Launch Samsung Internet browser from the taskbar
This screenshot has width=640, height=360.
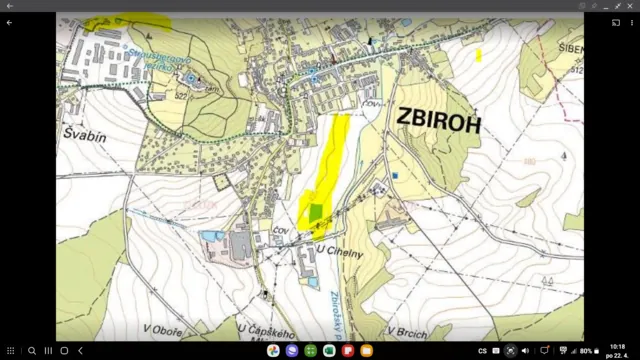[x=292, y=351]
